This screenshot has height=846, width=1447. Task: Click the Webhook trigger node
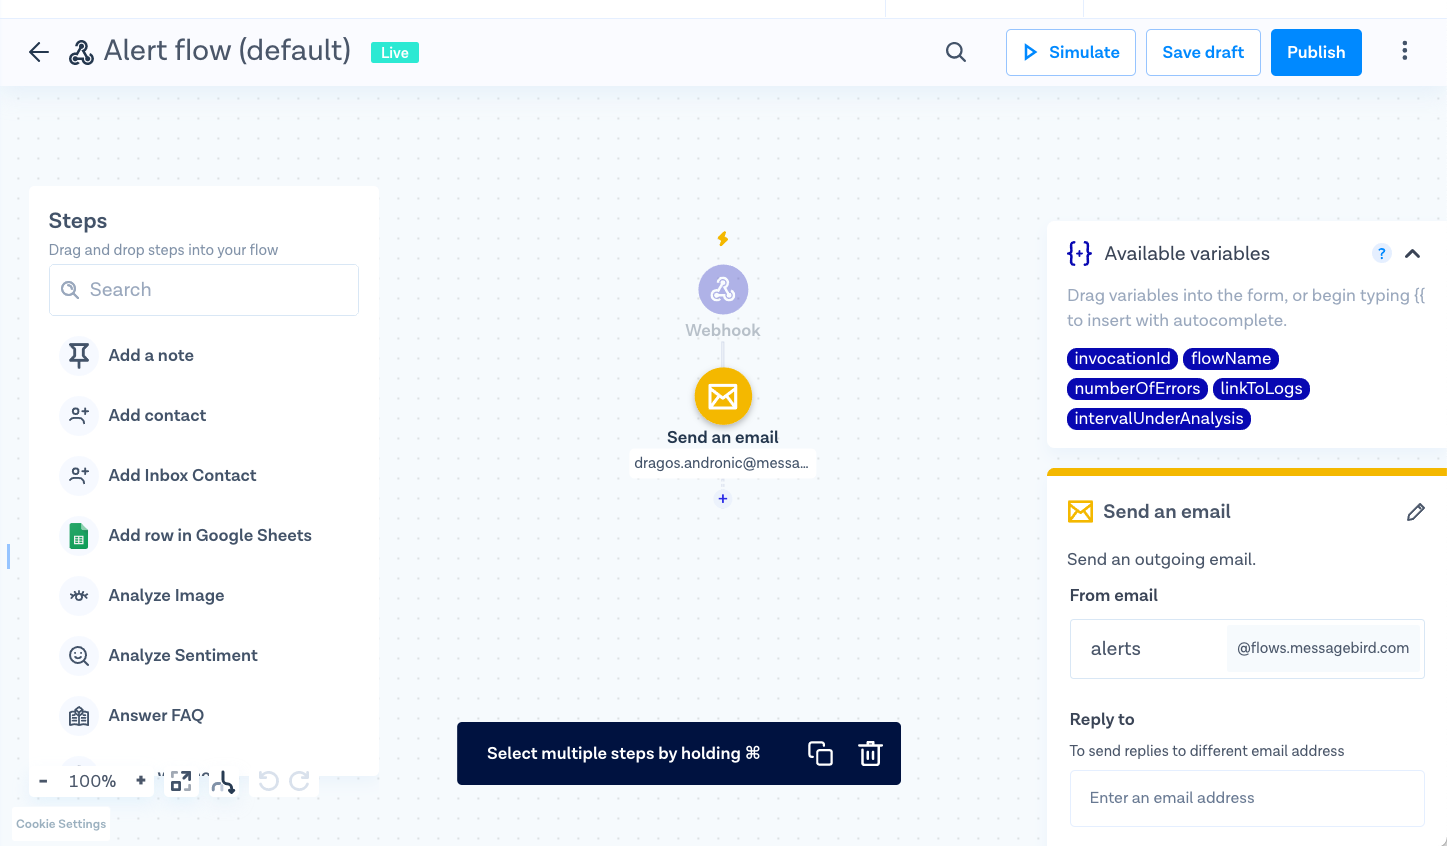click(723, 290)
